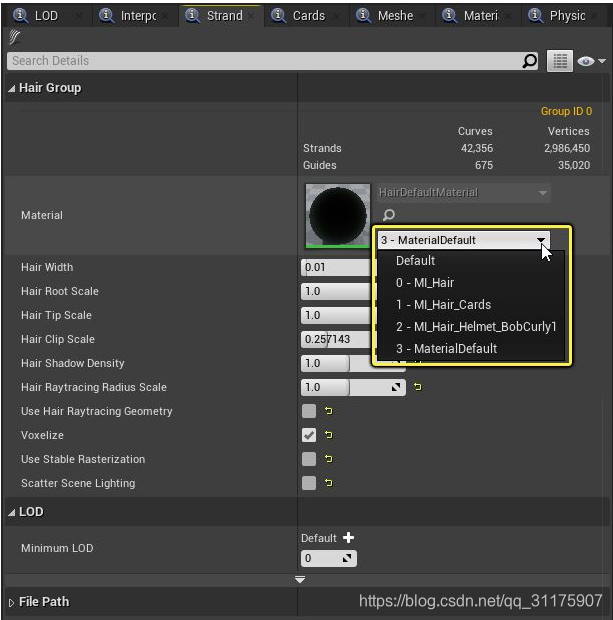Switch to the Cards tab
613x620 pixels.
[x=308, y=15]
